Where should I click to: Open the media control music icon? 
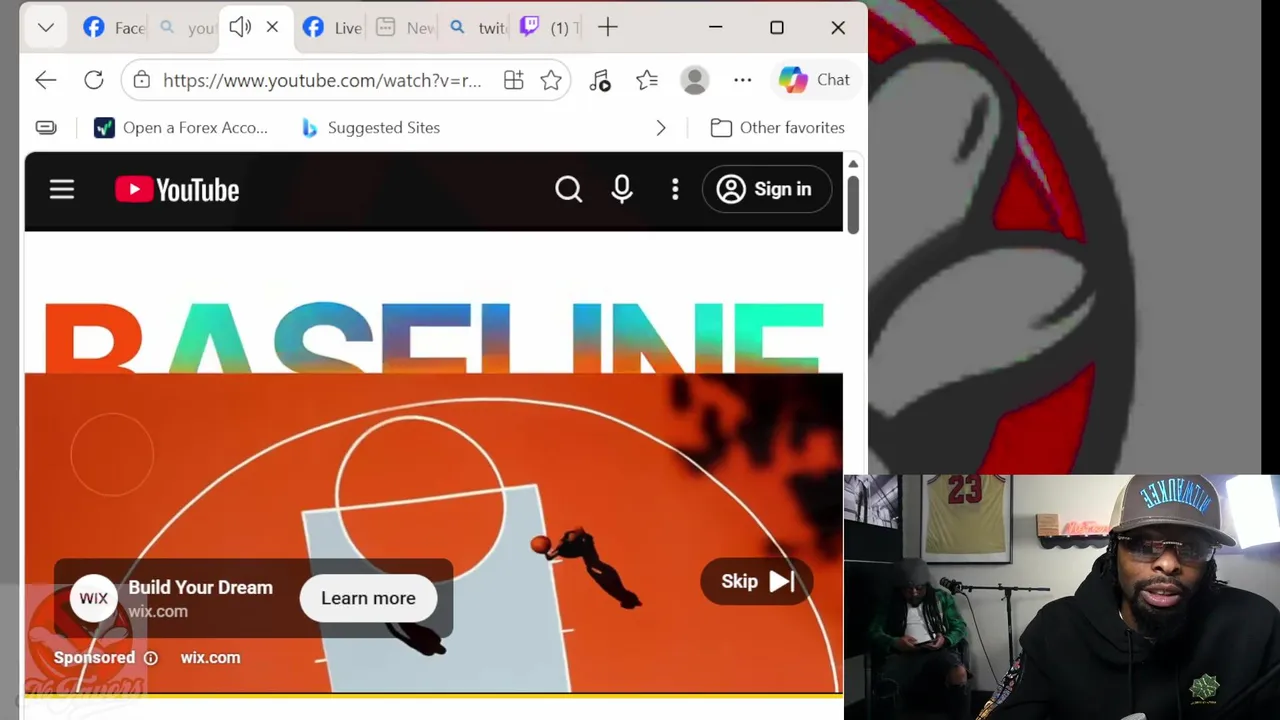(600, 80)
